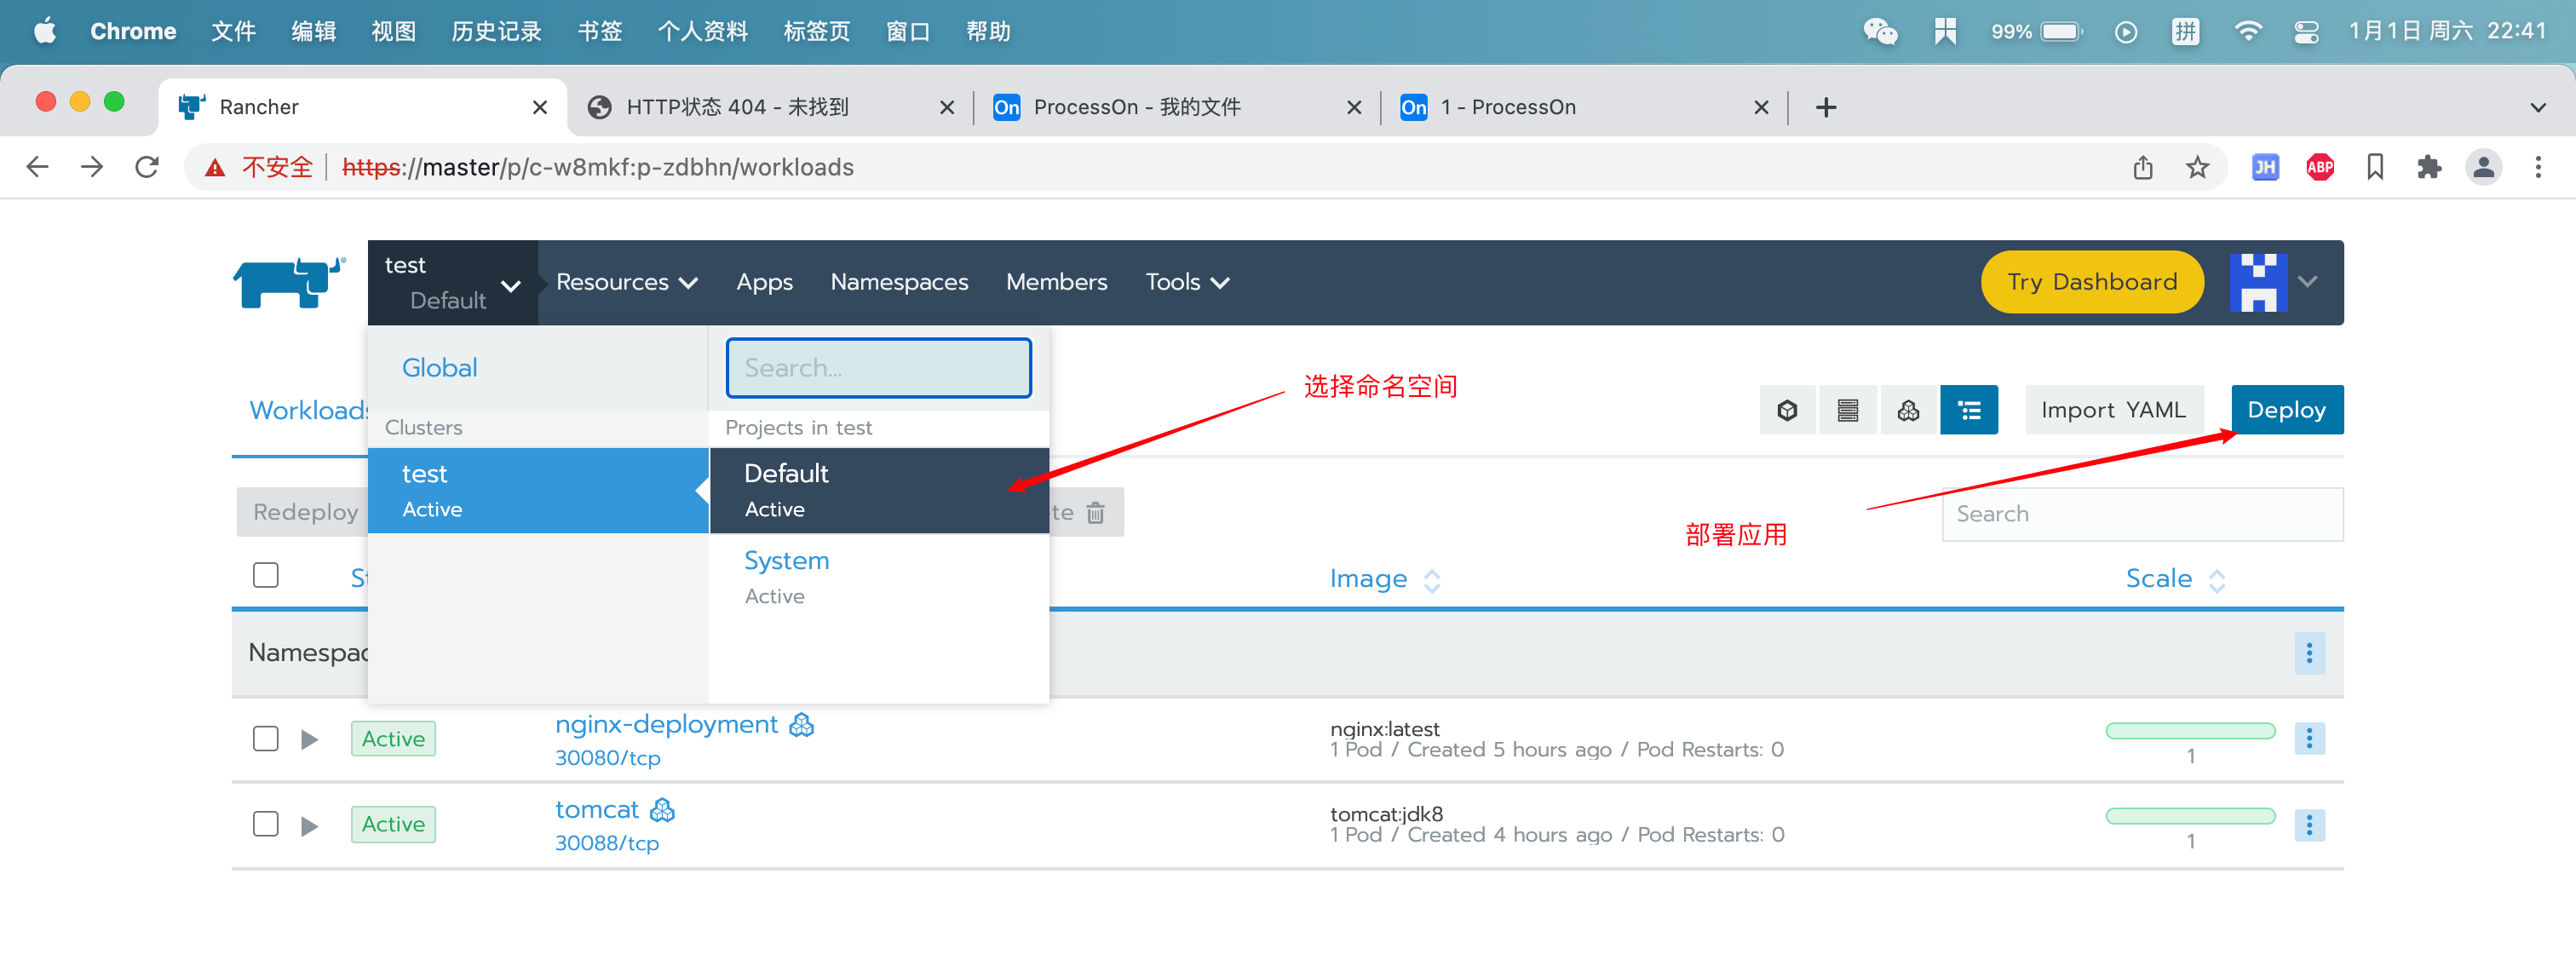Open Wi-Fi status in menu bar
The height and width of the screenshot is (966, 2576).
tap(2248, 31)
